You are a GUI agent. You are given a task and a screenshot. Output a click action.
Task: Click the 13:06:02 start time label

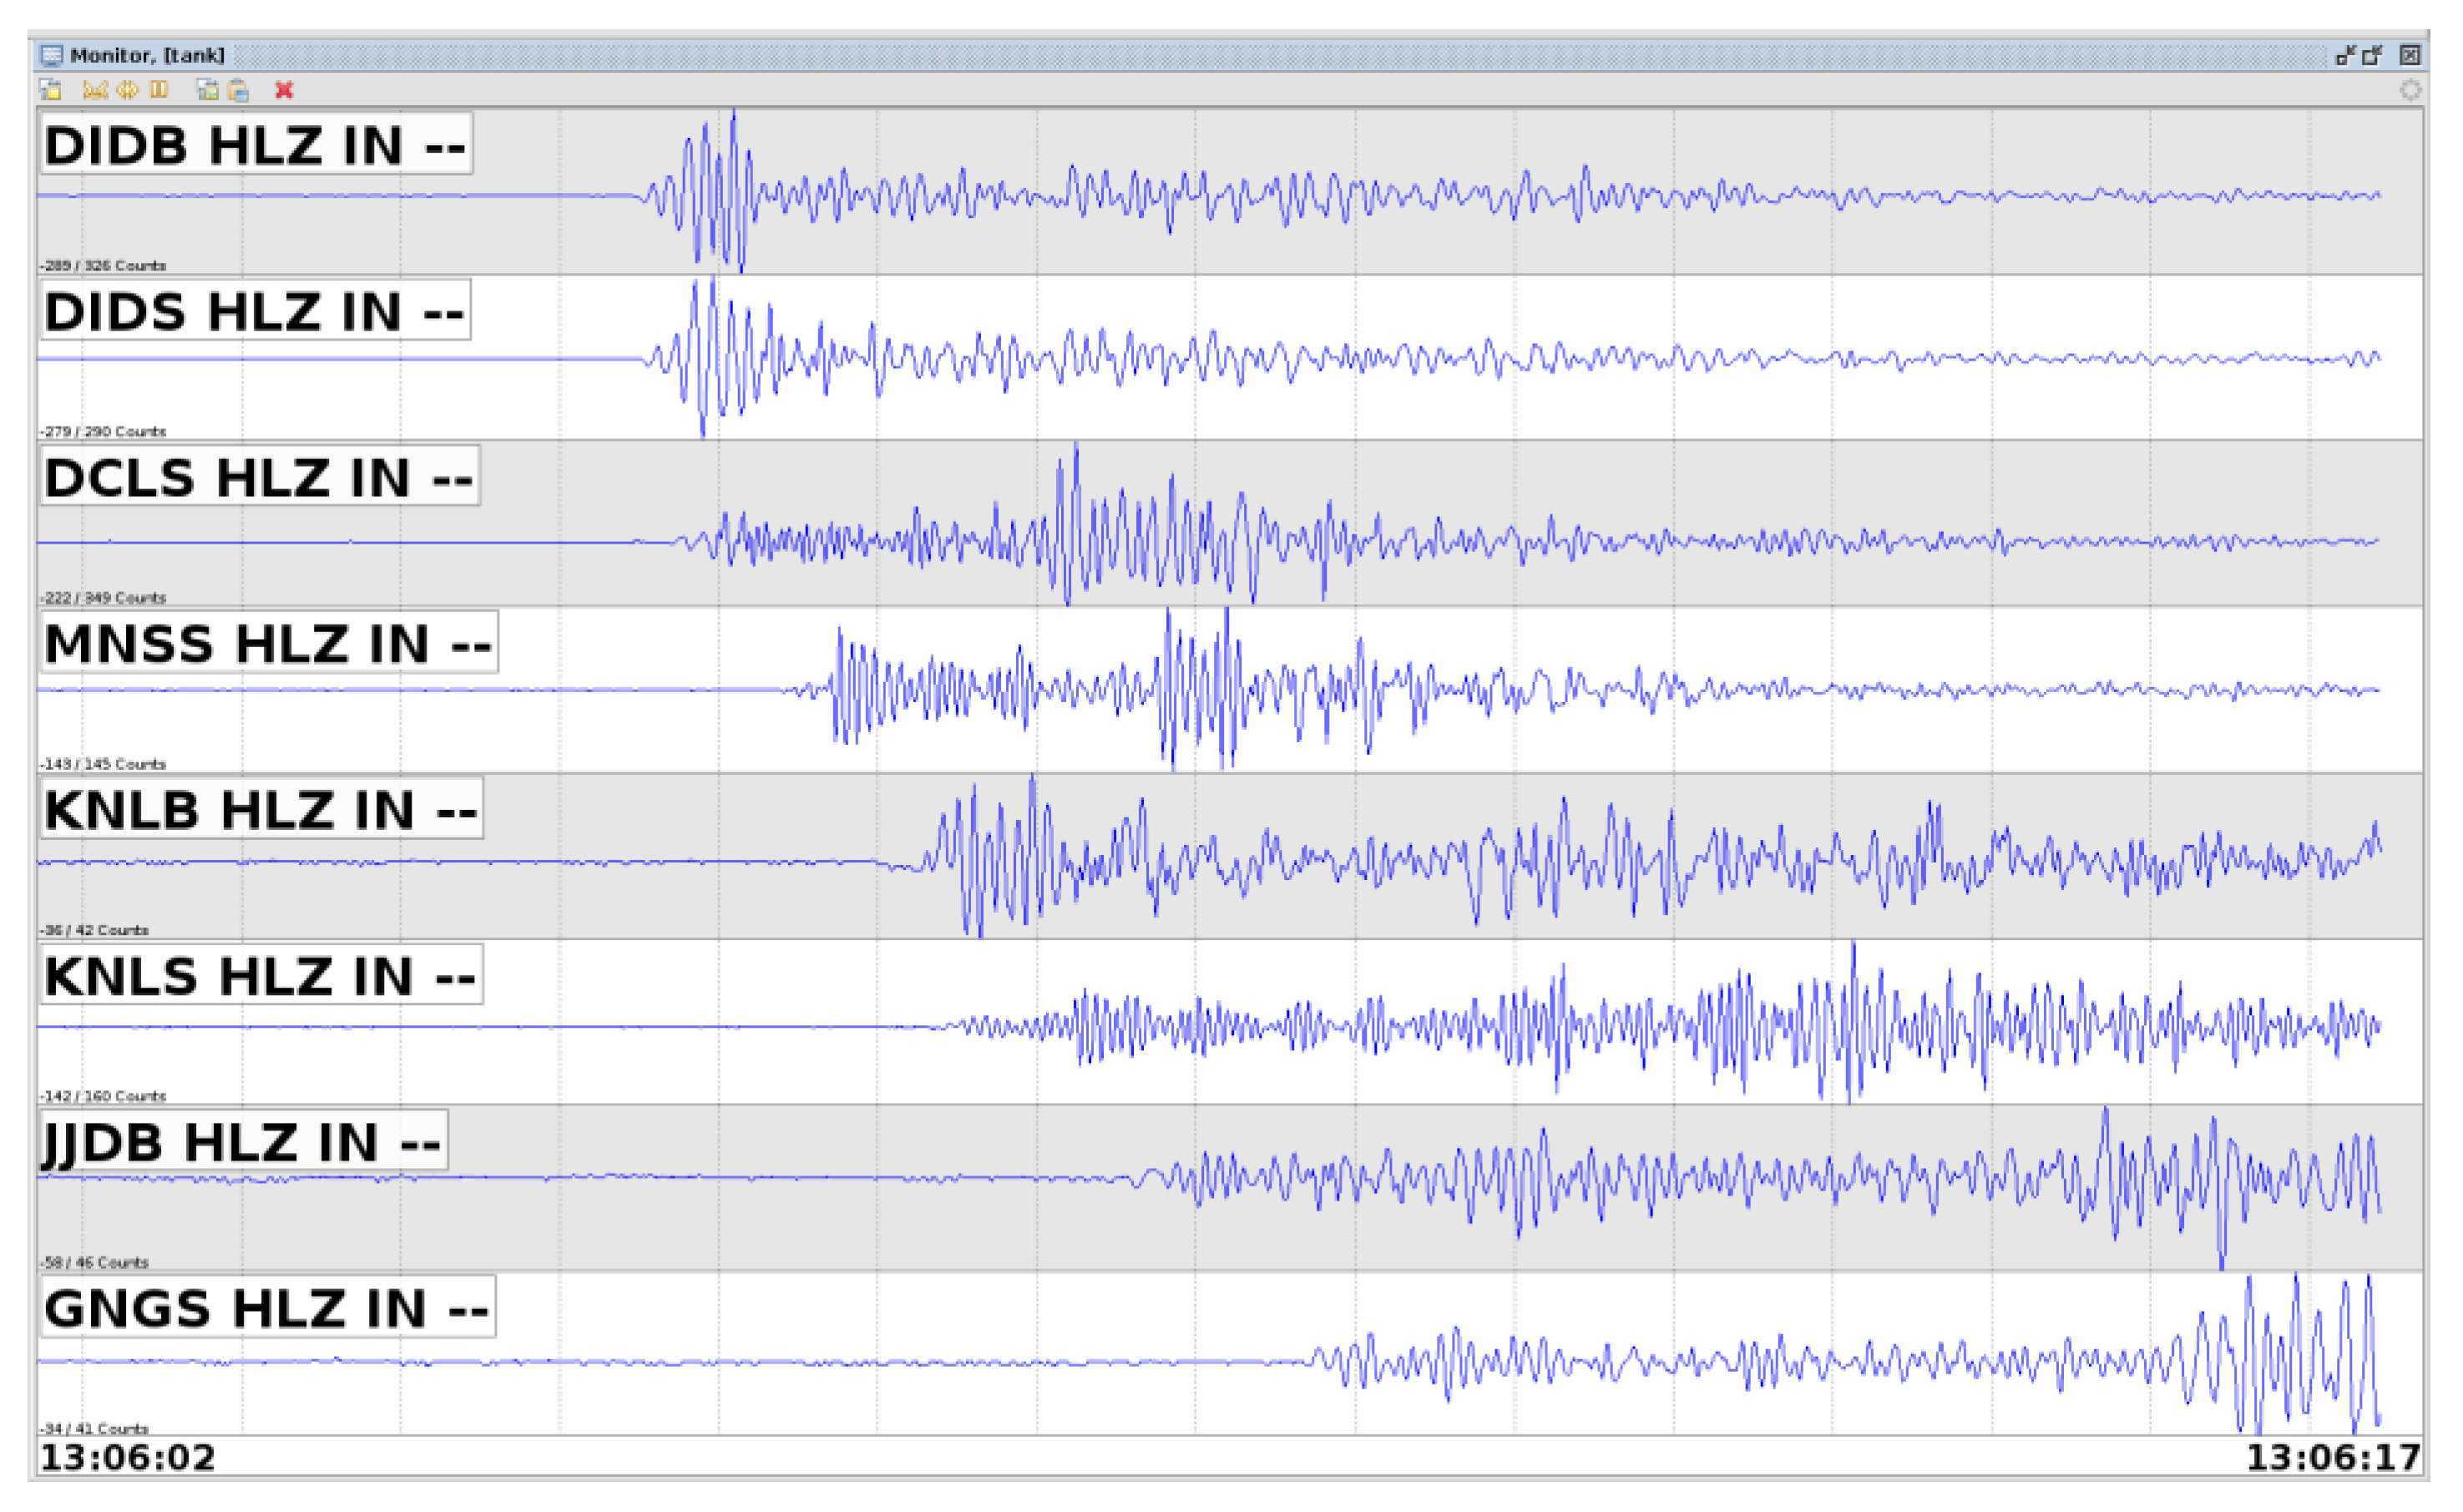(128, 1457)
